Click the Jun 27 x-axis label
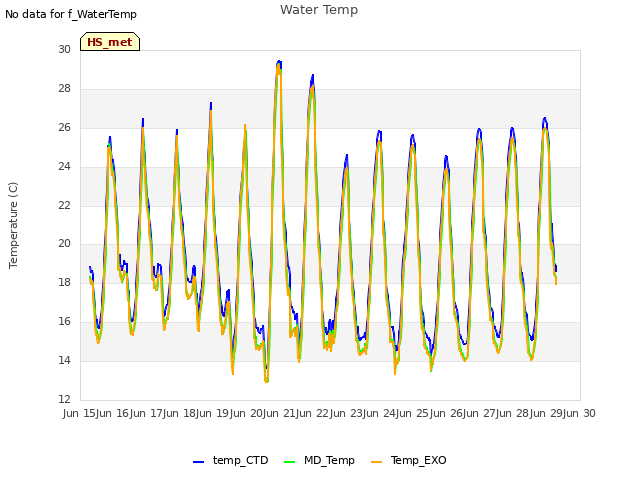This screenshot has height=480, width=640. point(481,413)
